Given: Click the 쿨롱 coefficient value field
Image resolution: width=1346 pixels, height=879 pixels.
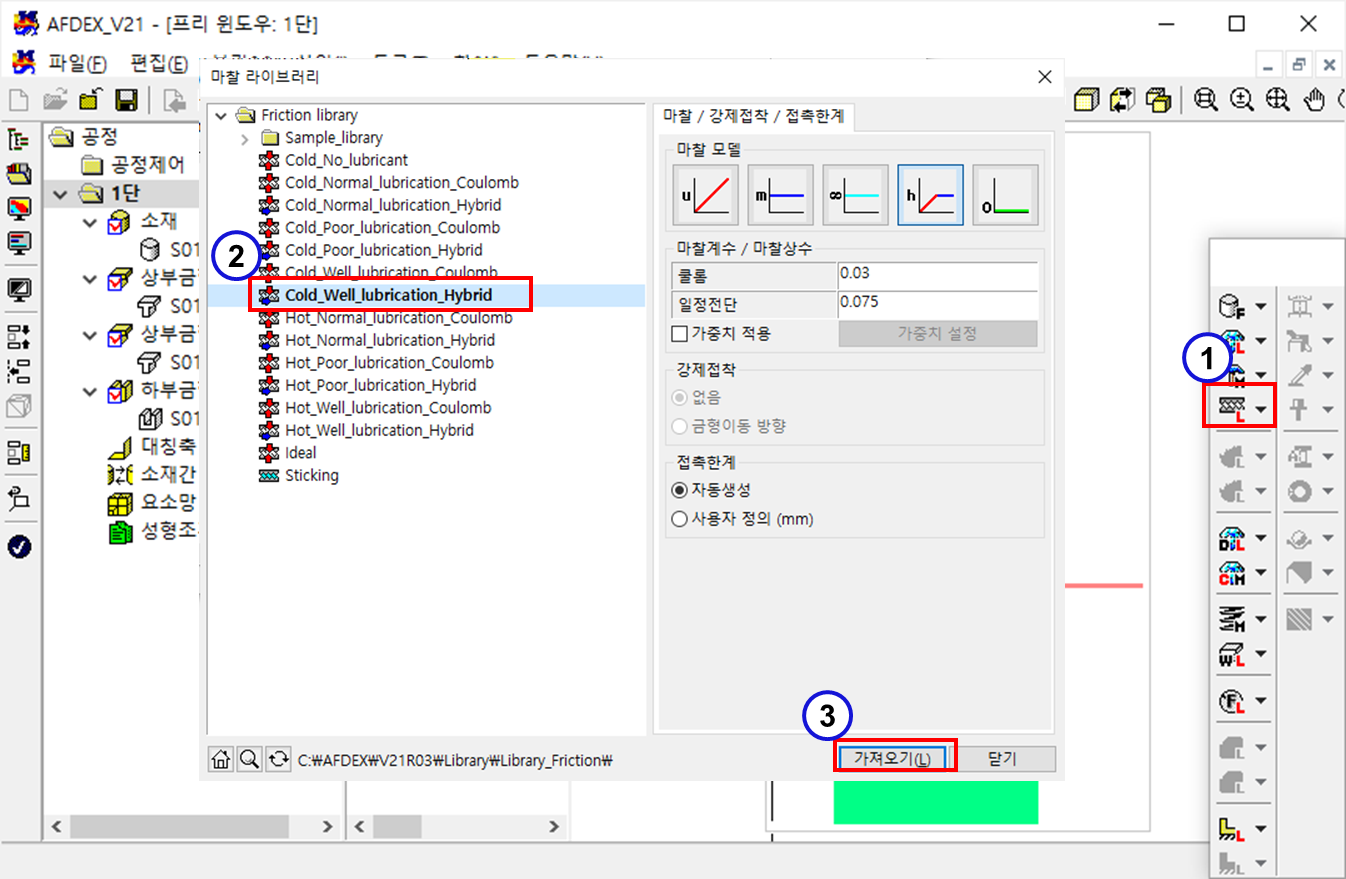Looking at the screenshot, I should (x=936, y=274).
